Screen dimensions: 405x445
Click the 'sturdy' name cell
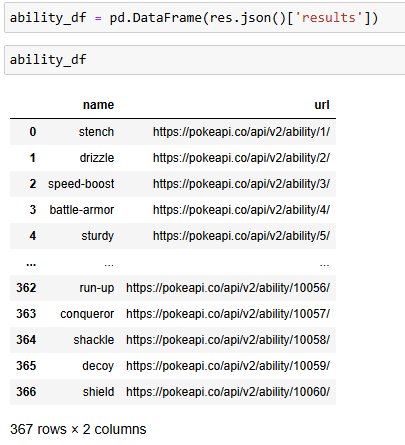pos(97,236)
